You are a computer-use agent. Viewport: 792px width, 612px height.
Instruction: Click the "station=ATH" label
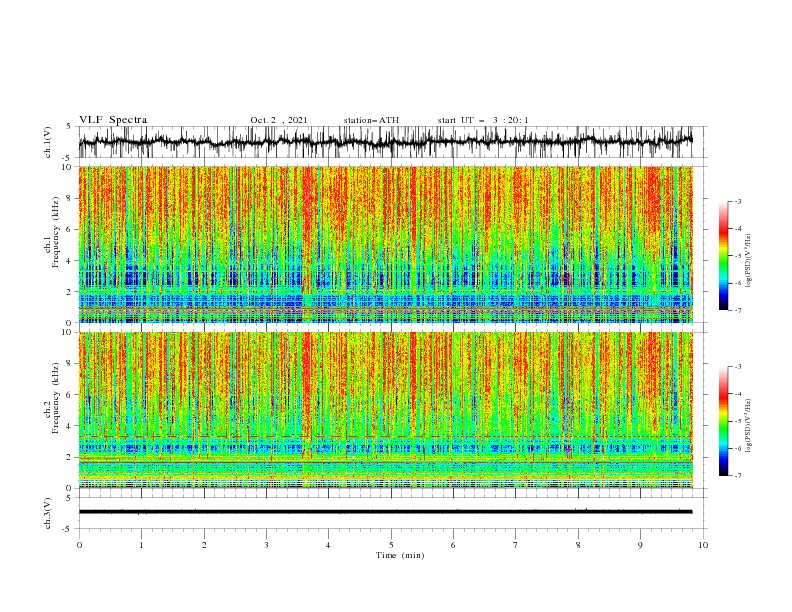pos(371,120)
